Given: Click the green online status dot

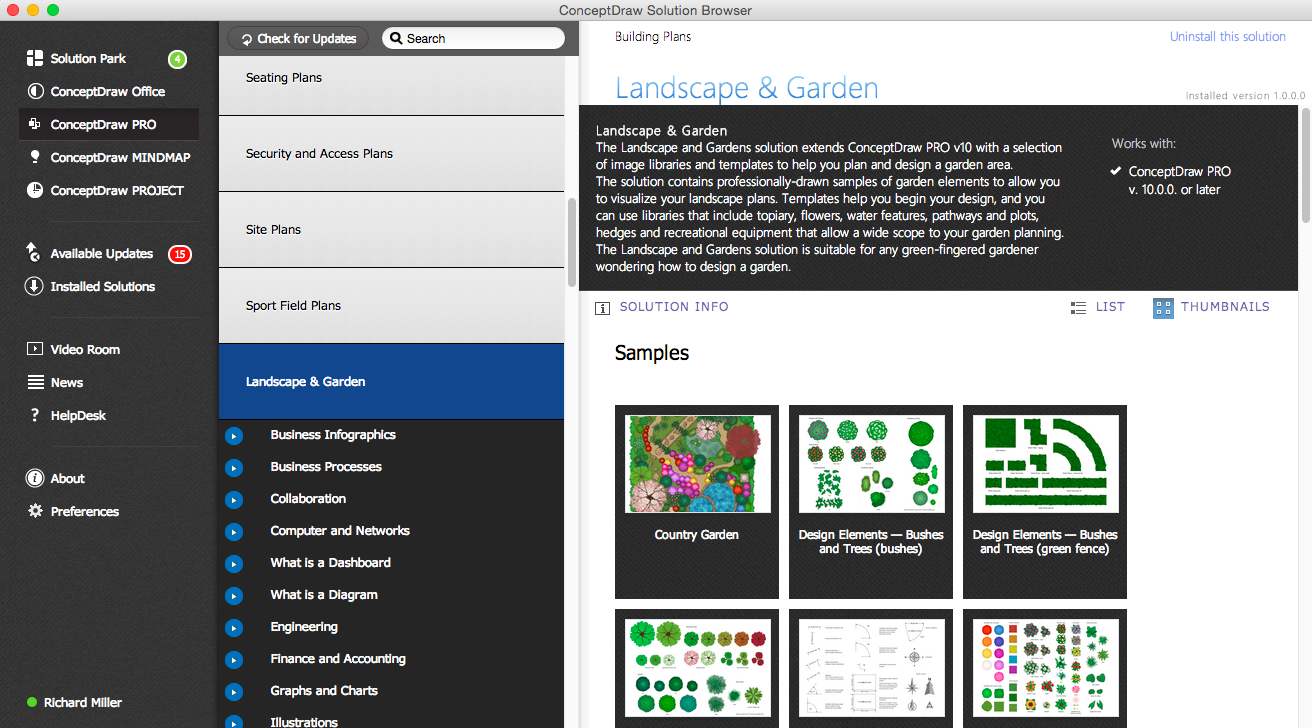Looking at the screenshot, I should click(x=33, y=703).
